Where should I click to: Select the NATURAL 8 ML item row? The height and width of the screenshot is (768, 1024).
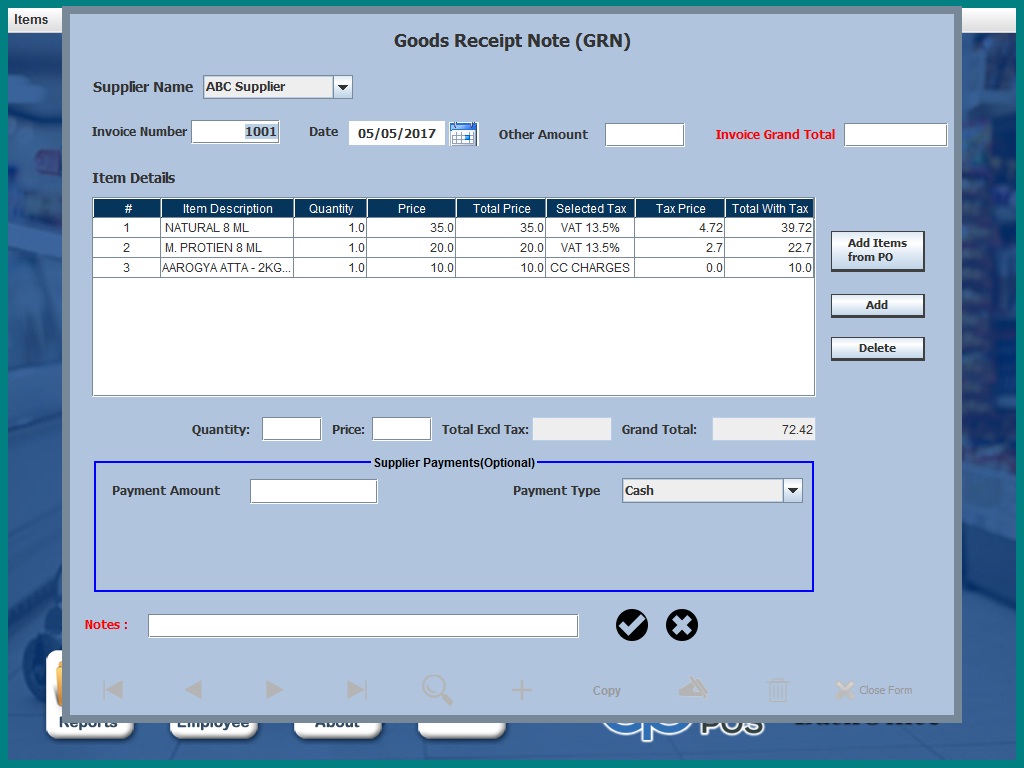click(x=227, y=228)
